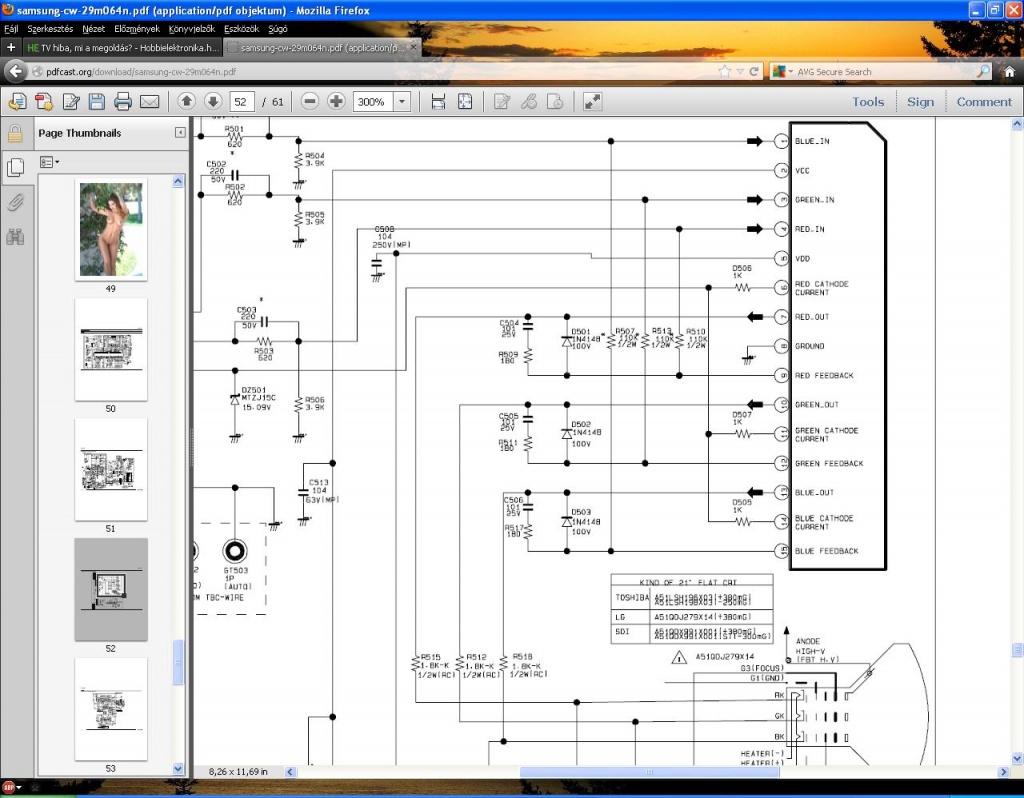The width and height of the screenshot is (1024, 798).
Task: Go to previous page with up arrow
Action: (x=186, y=101)
